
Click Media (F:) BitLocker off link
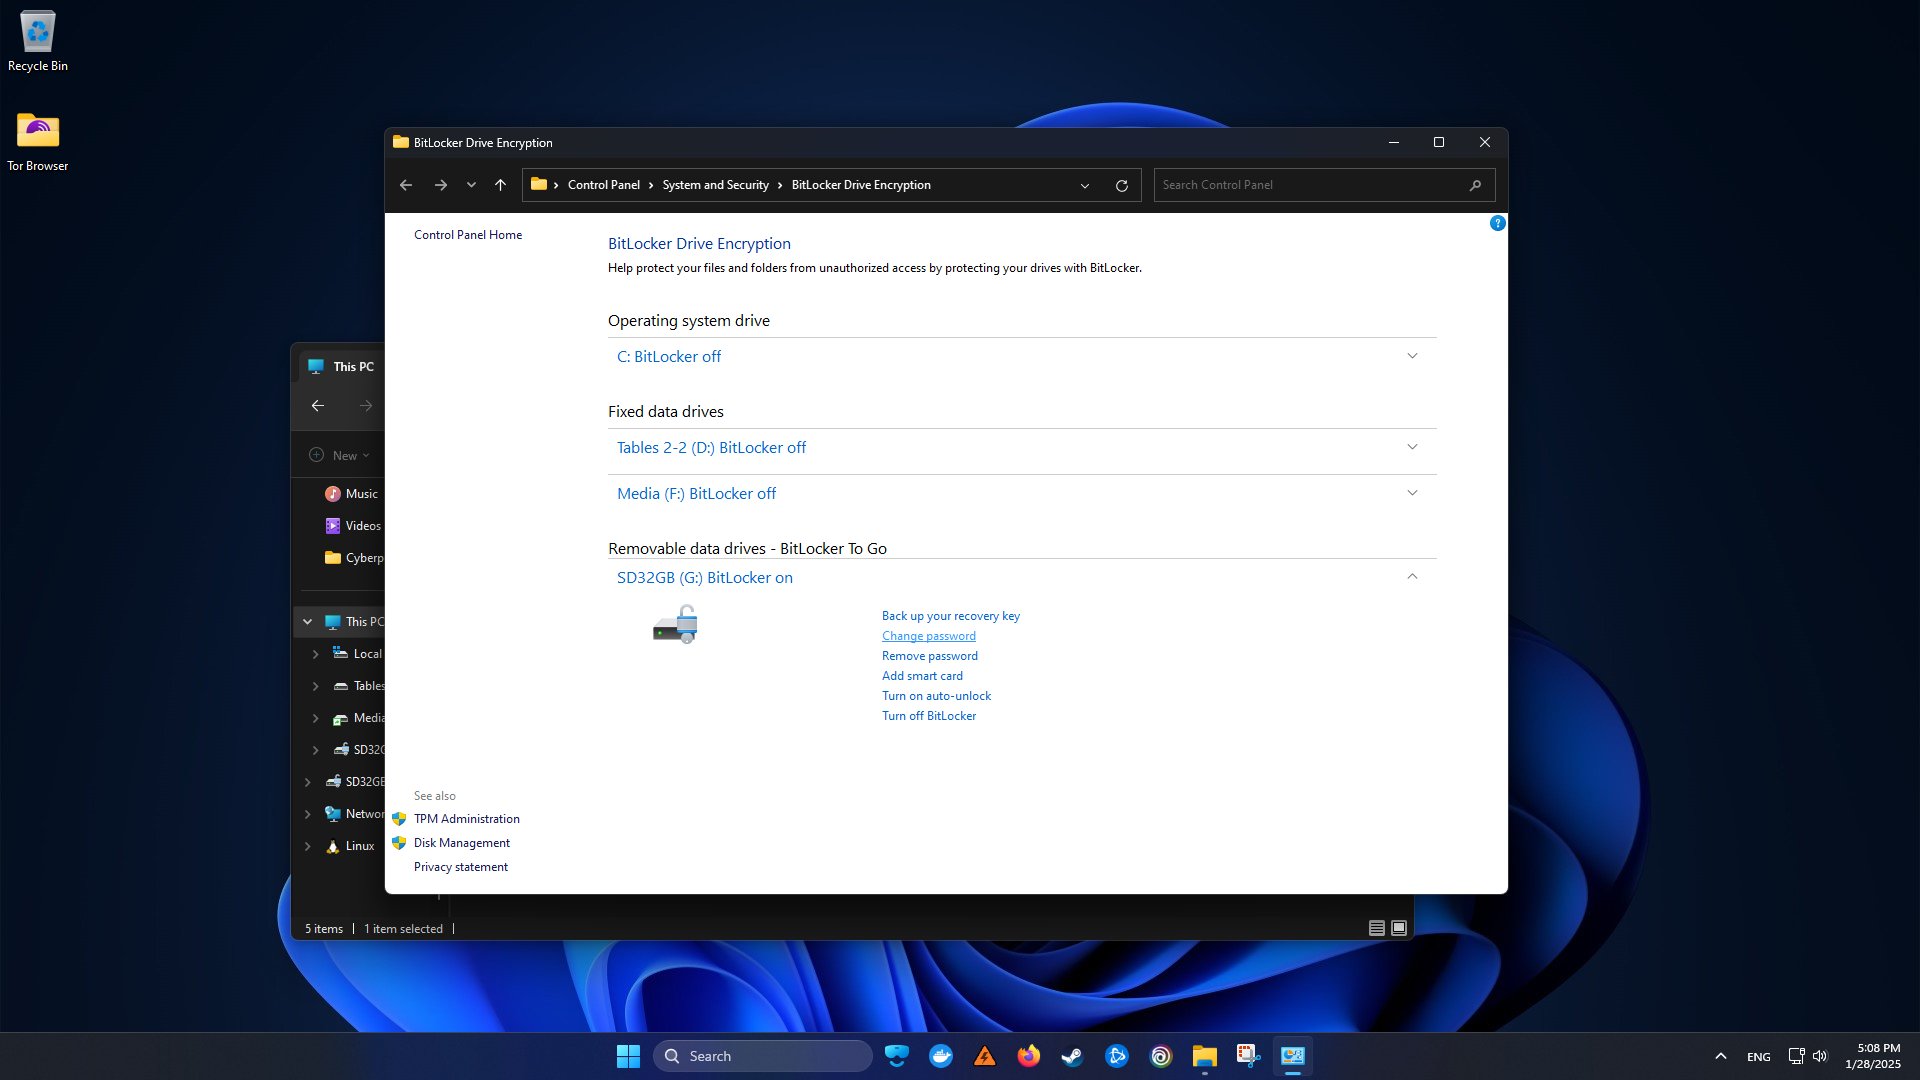pyautogui.click(x=696, y=494)
